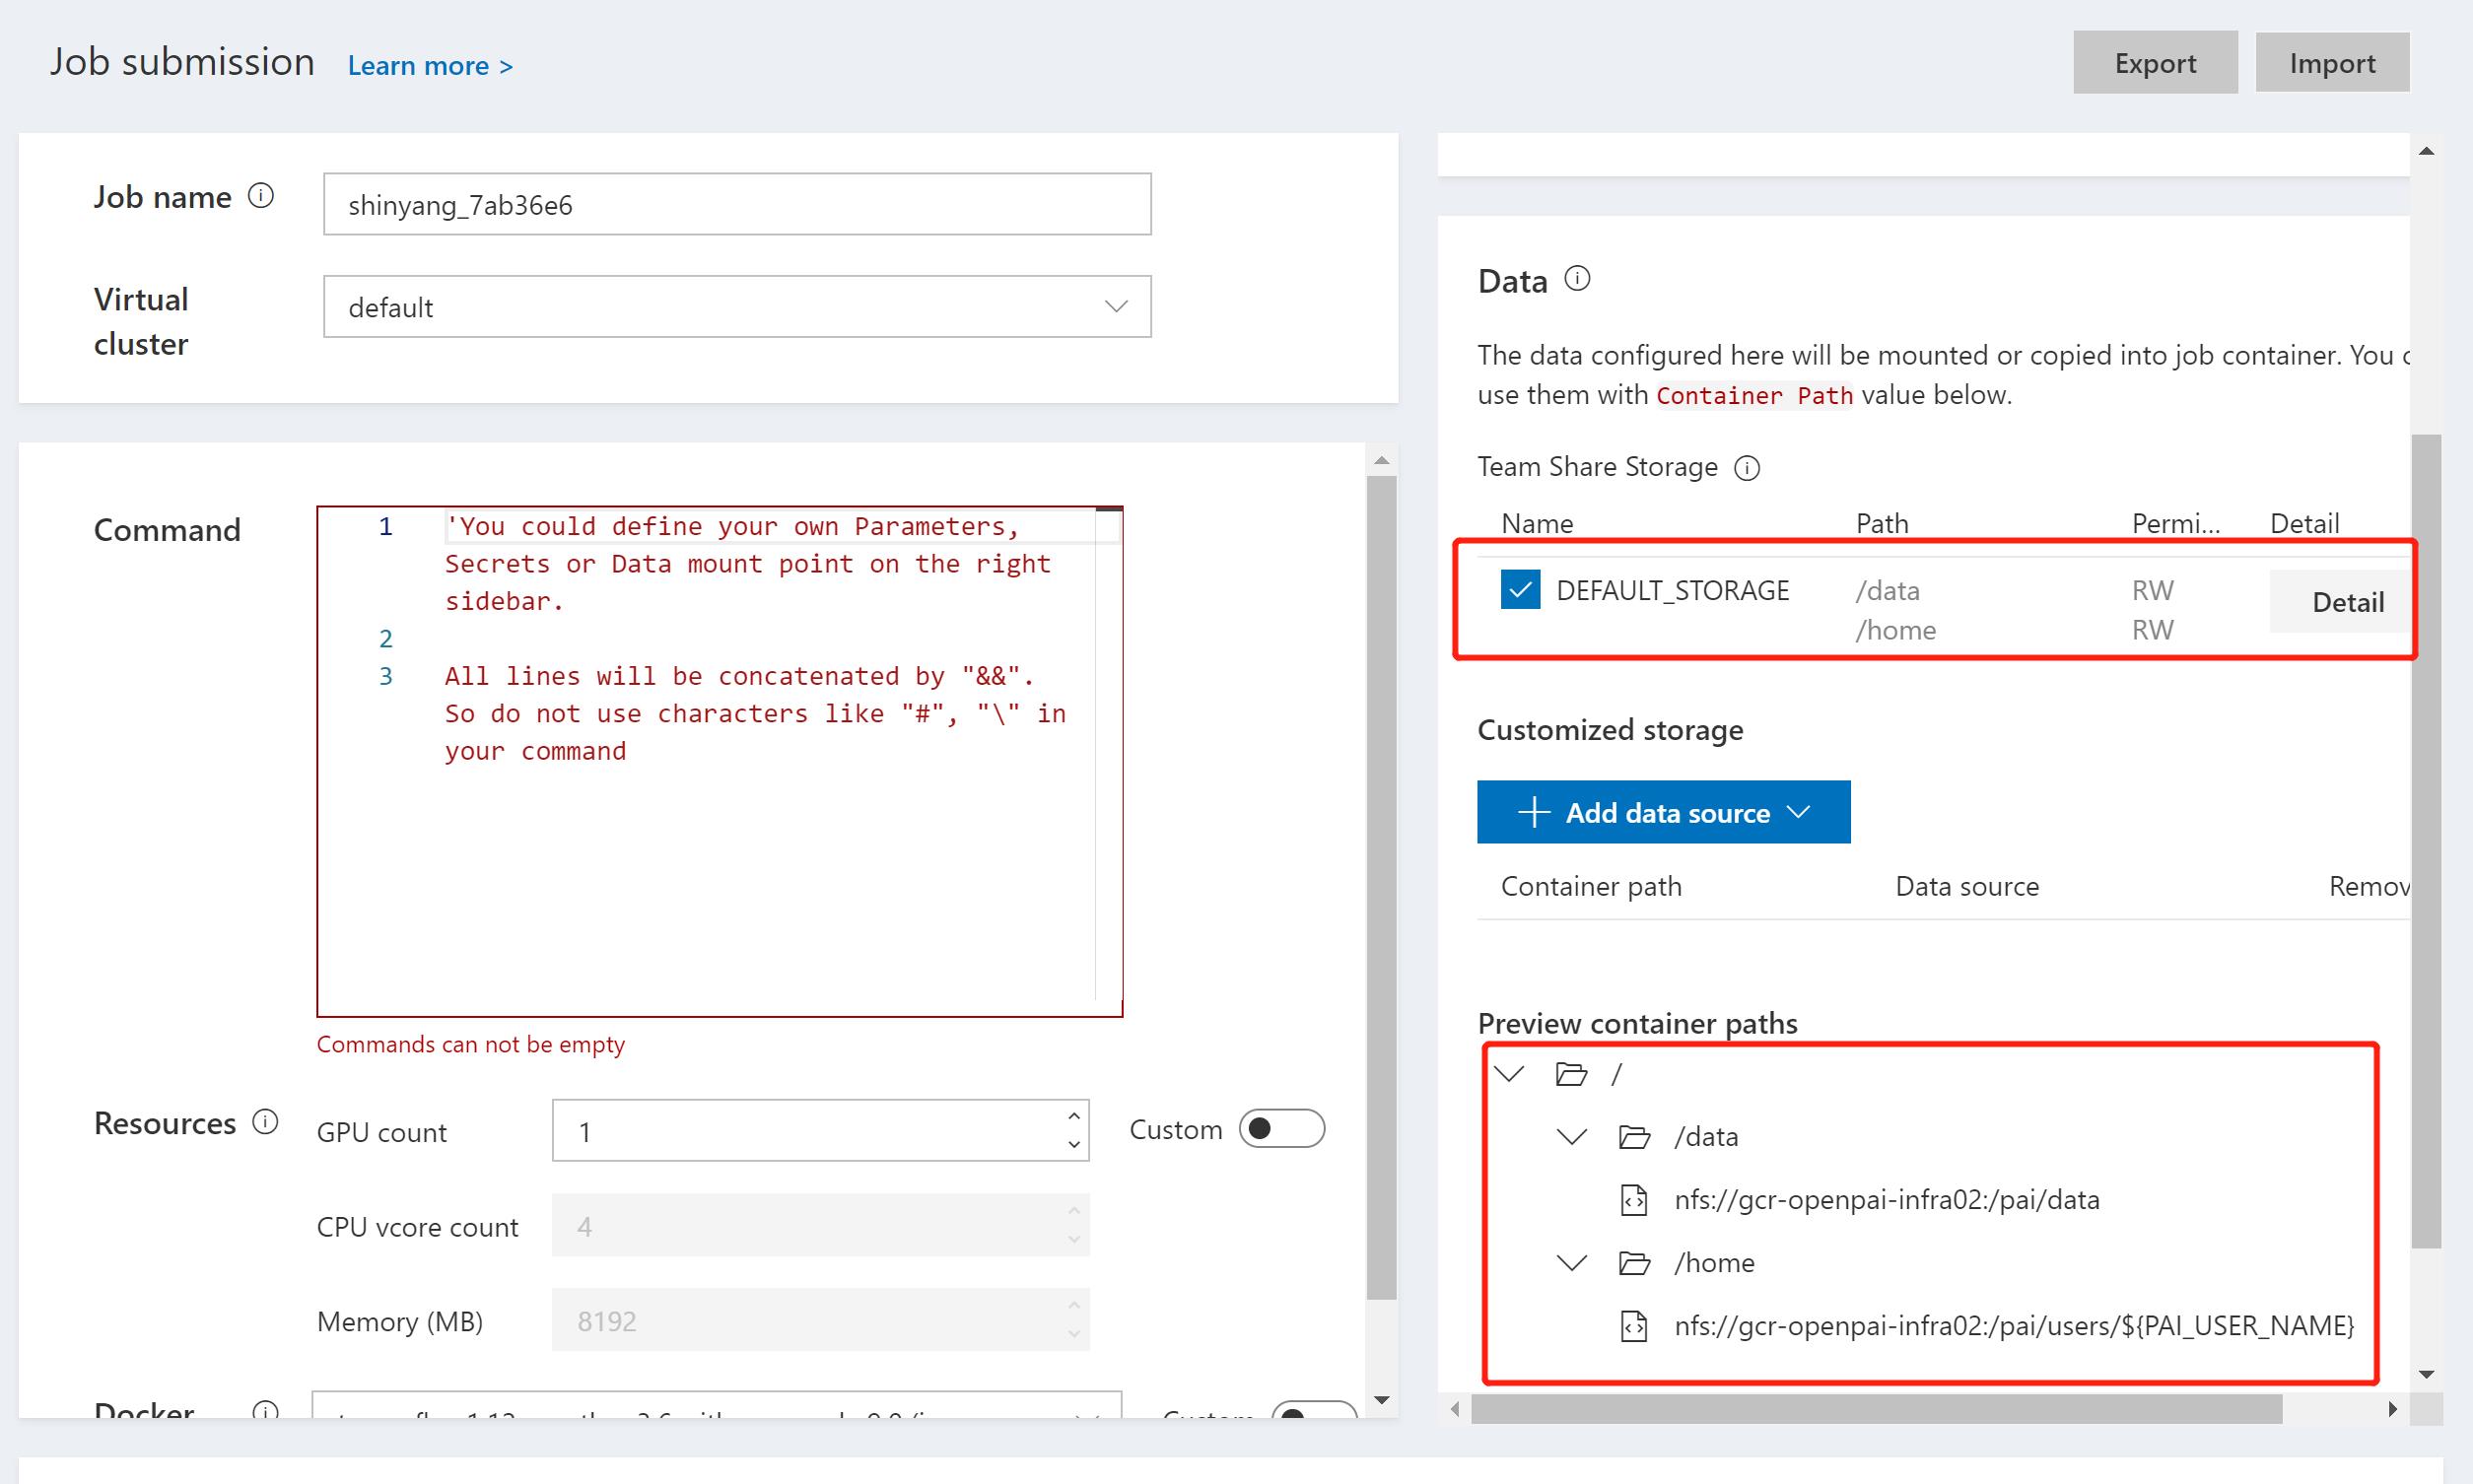Image resolution: width=2473 pixels, height=1484 pixels.
Task: Click the /home folder icon in preview
Action: (x=1634, y=1263)
